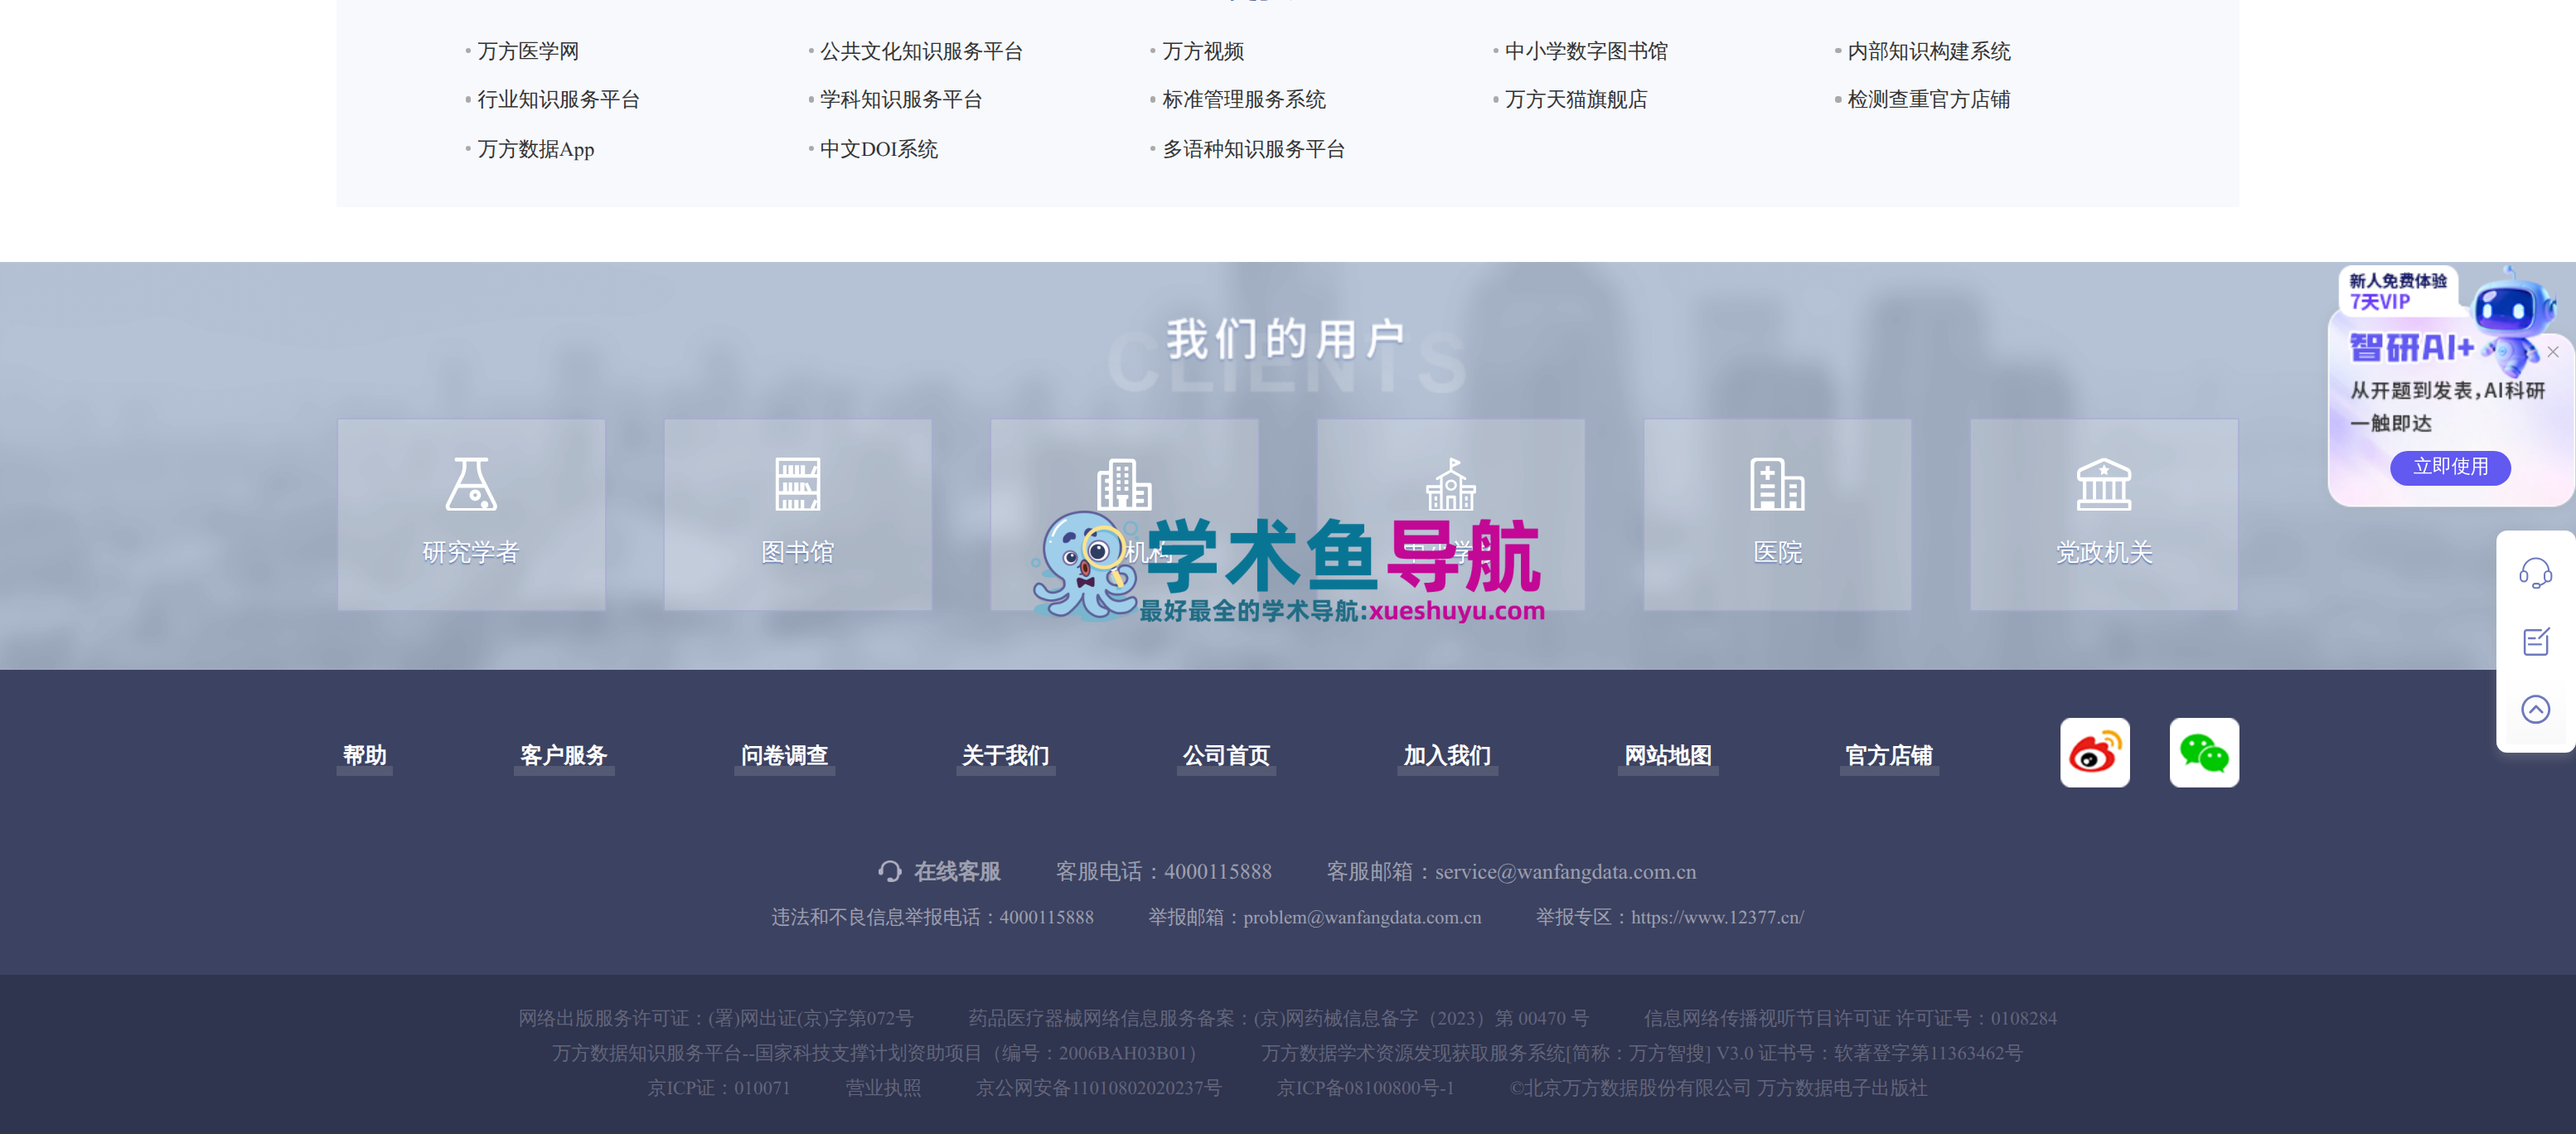Click the service@wanfangdata.com.cn email text
2576x1134 pixels.
[x=1565, y=871]
